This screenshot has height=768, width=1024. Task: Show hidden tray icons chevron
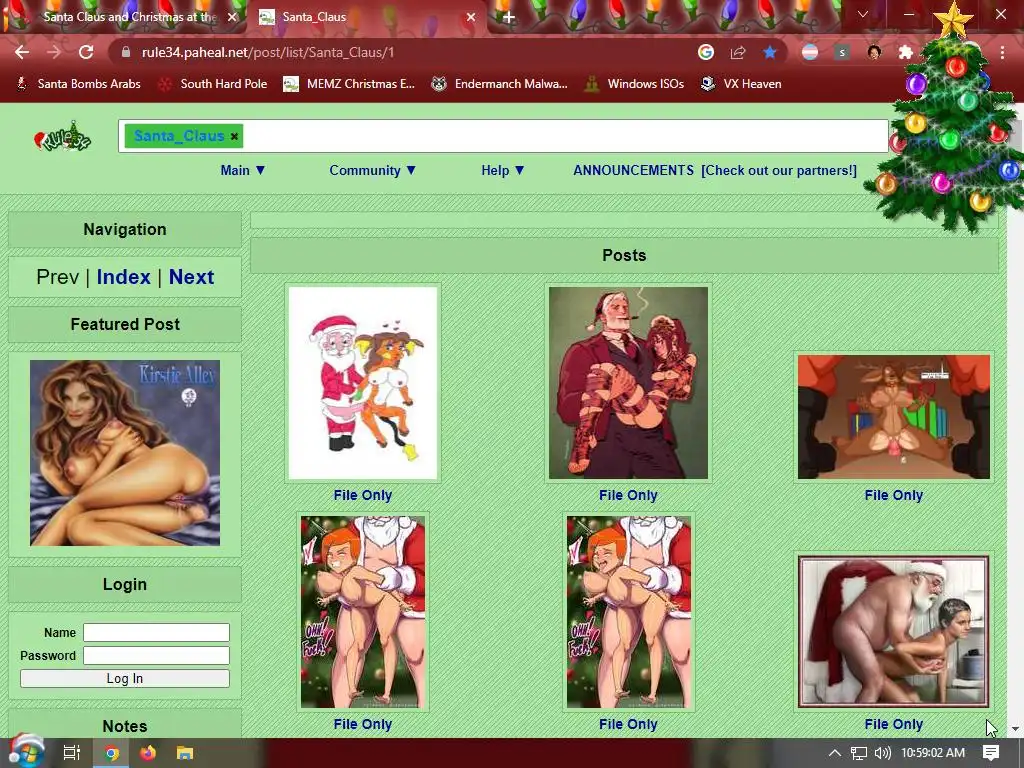835,753
